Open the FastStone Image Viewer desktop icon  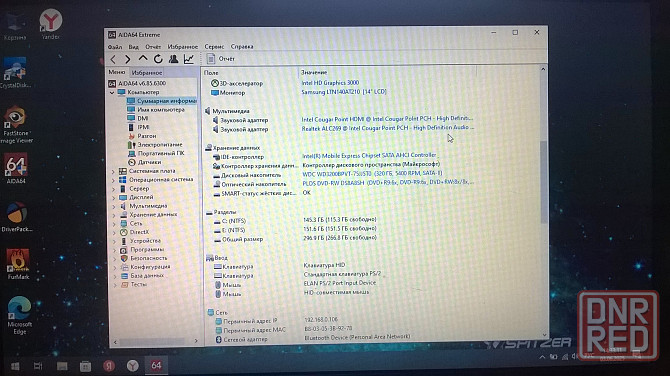pos(16,125)
